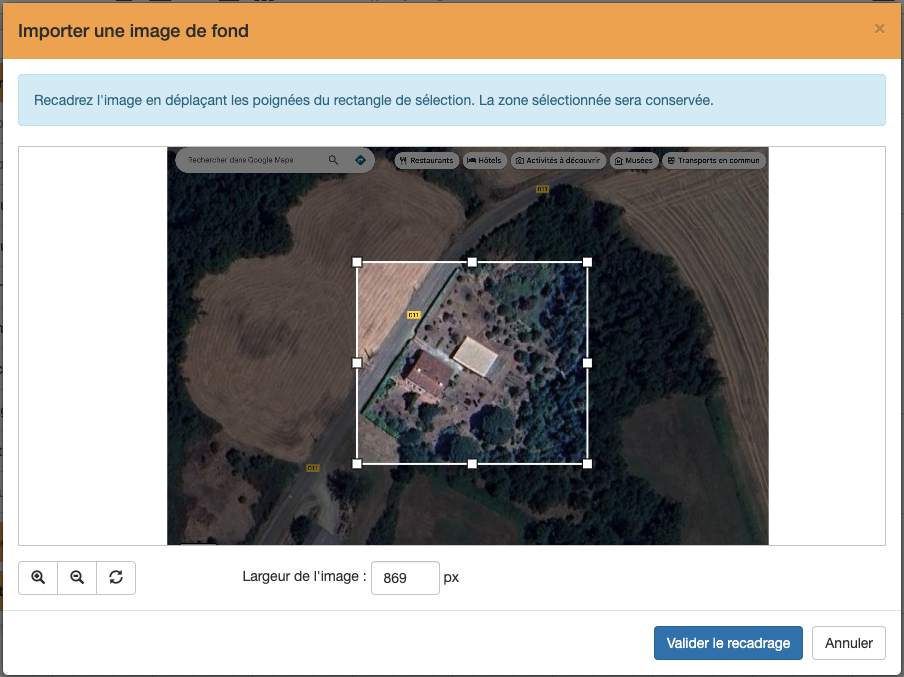This screenshot has height=677, width=904.
Task: Click the bottom-right crop handle
Action: tap(587, 464)
